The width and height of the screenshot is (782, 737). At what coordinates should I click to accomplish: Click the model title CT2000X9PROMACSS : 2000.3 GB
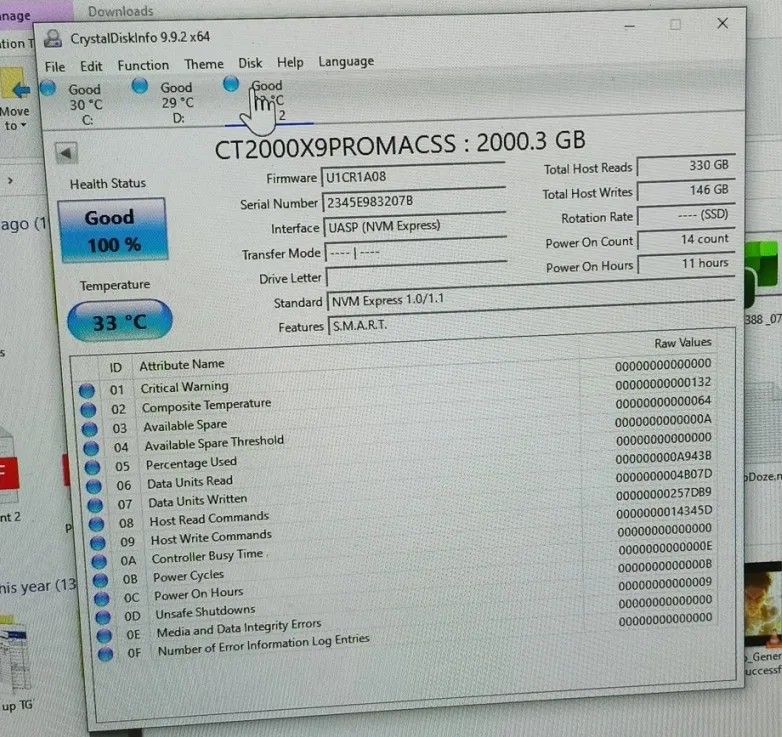pos(400,145)
